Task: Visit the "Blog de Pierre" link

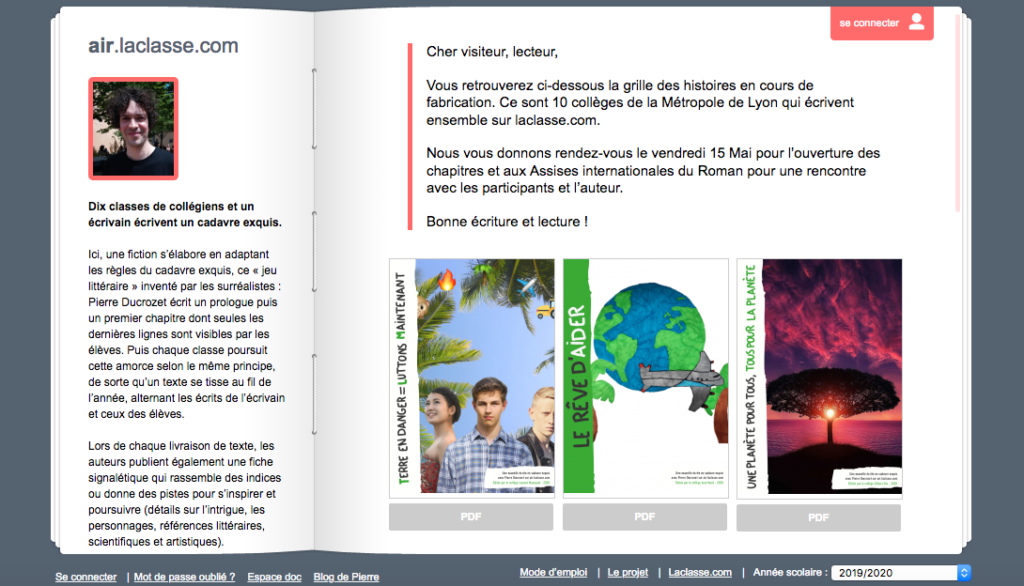Action: tap(346, 577)
